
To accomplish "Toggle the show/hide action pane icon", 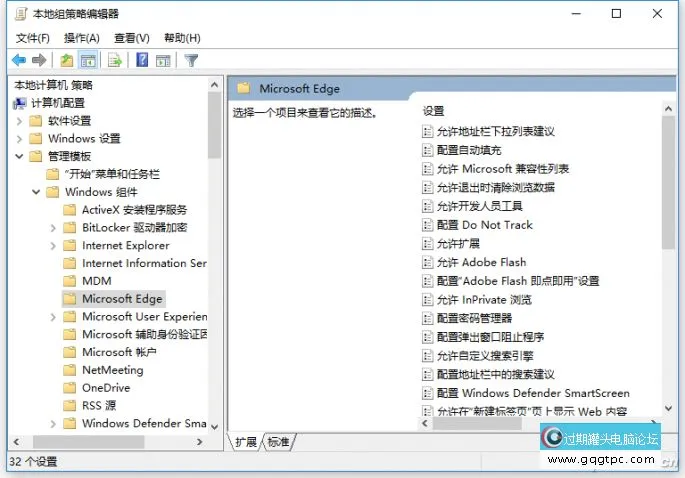I will pyautogui.click(x=162, y=60).
